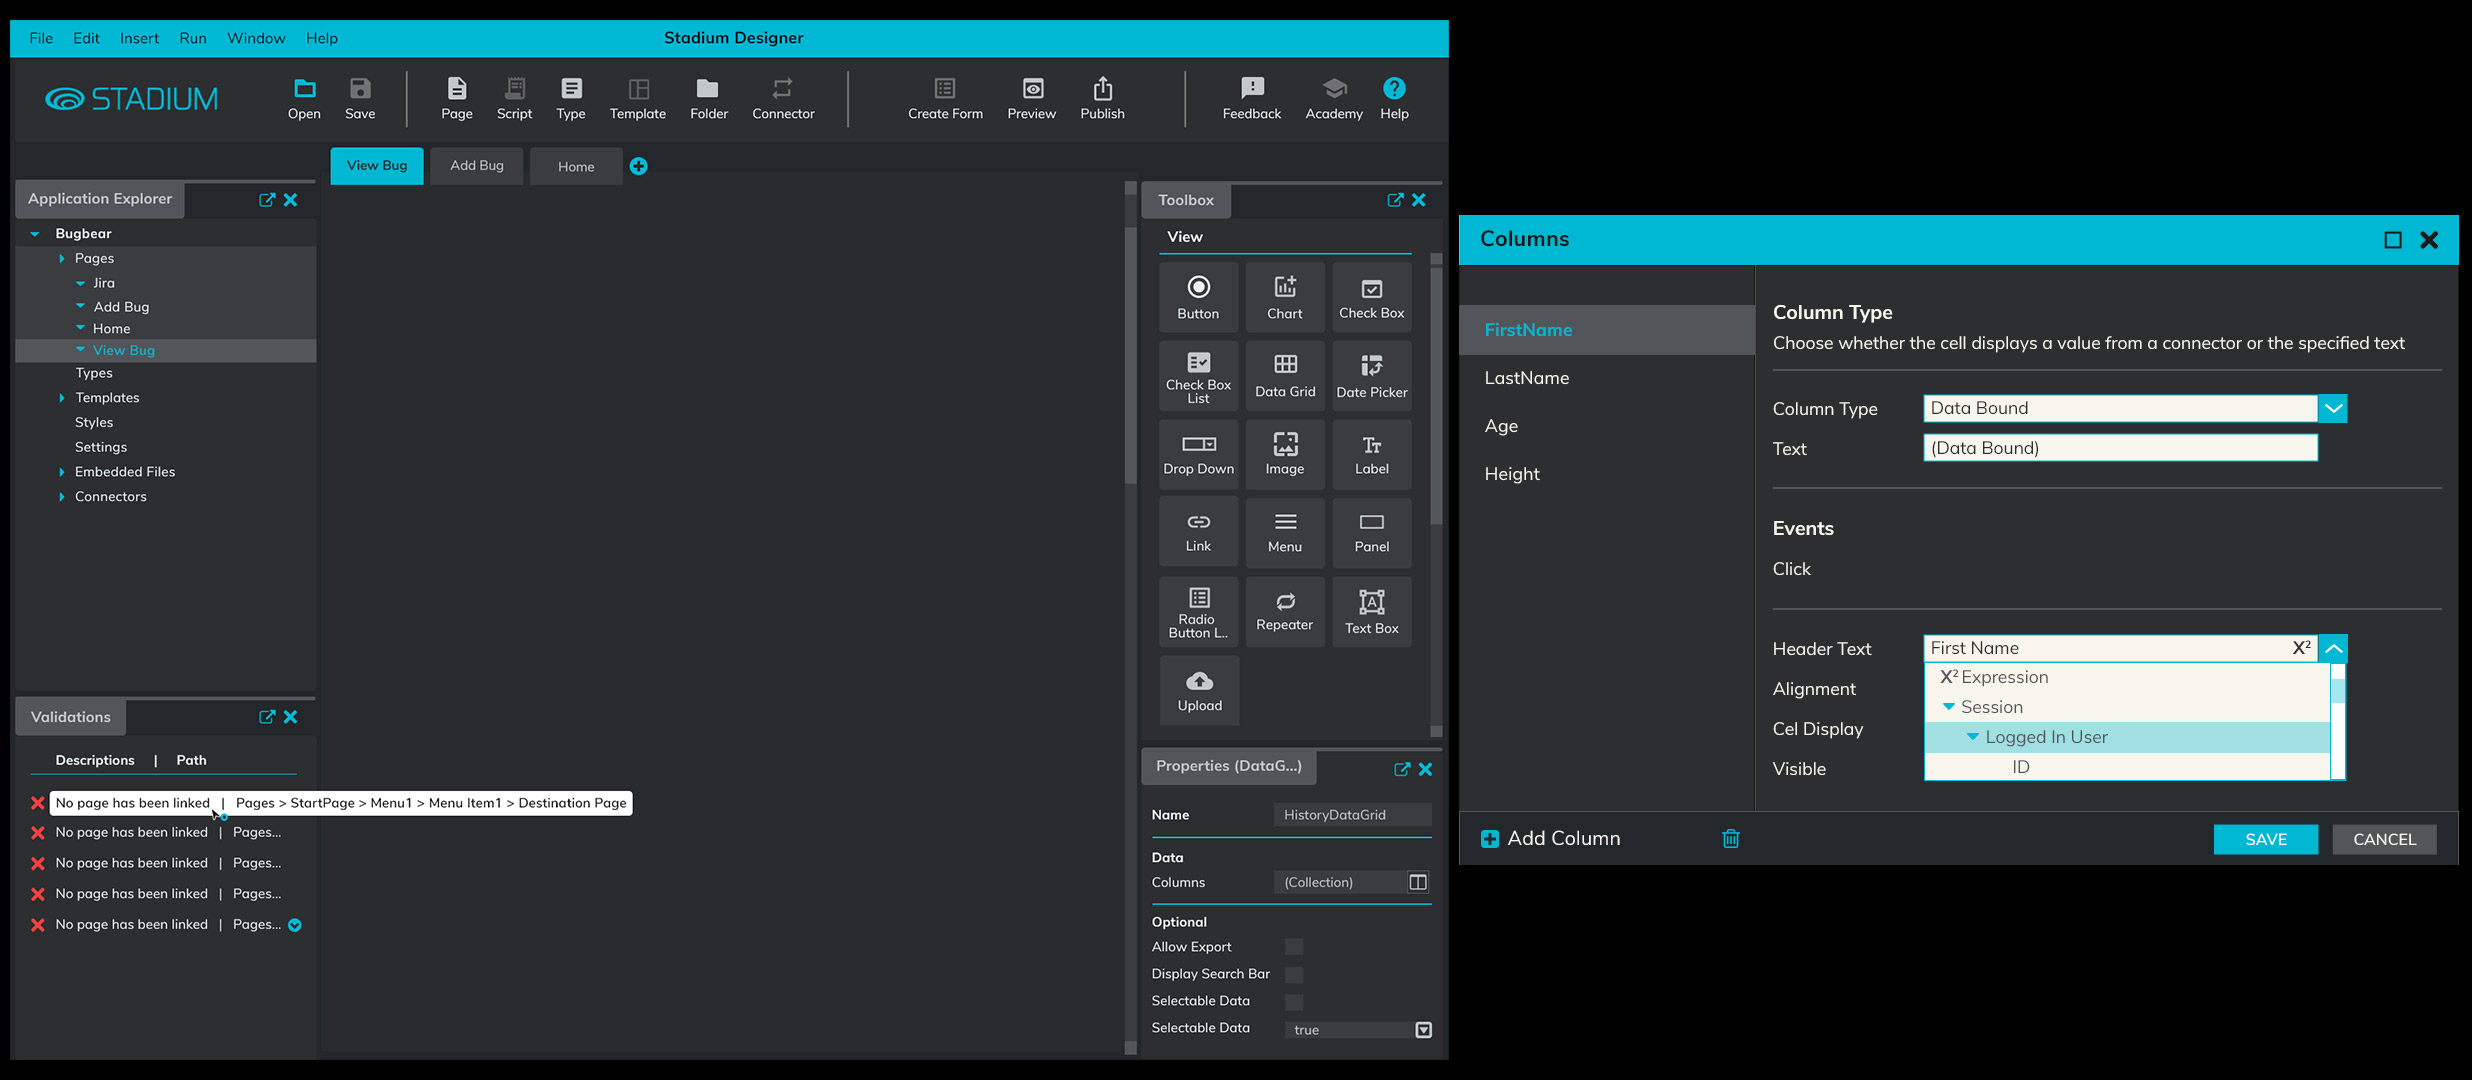Click the Text field showing (Data Bound)

[x=2120, y=448]
